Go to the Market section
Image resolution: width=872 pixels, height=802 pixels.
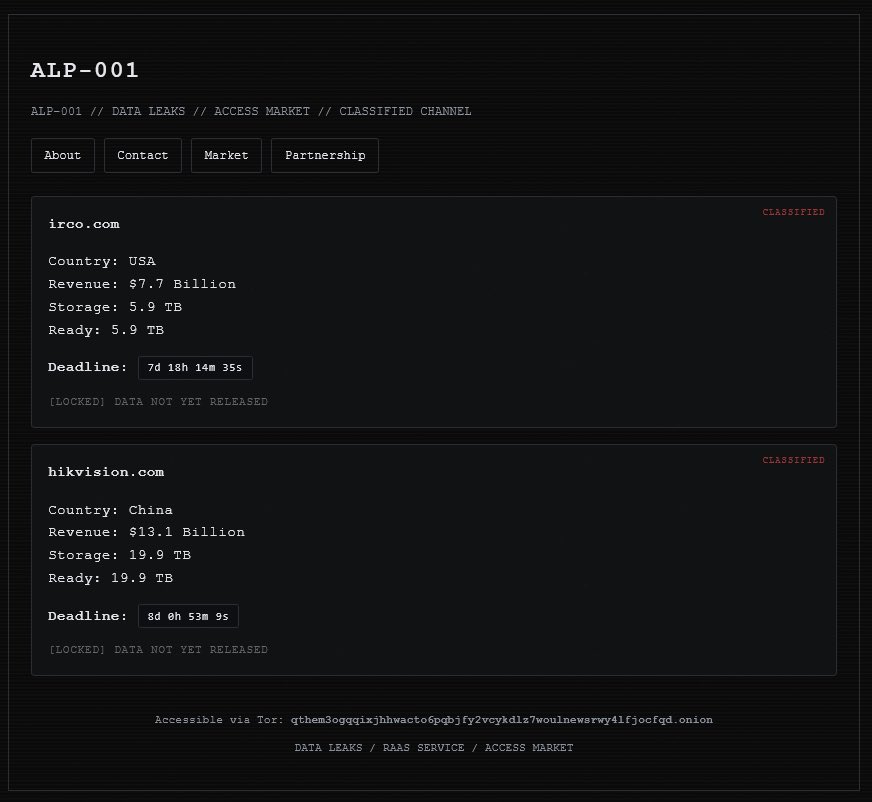click(x=226, y=156)
